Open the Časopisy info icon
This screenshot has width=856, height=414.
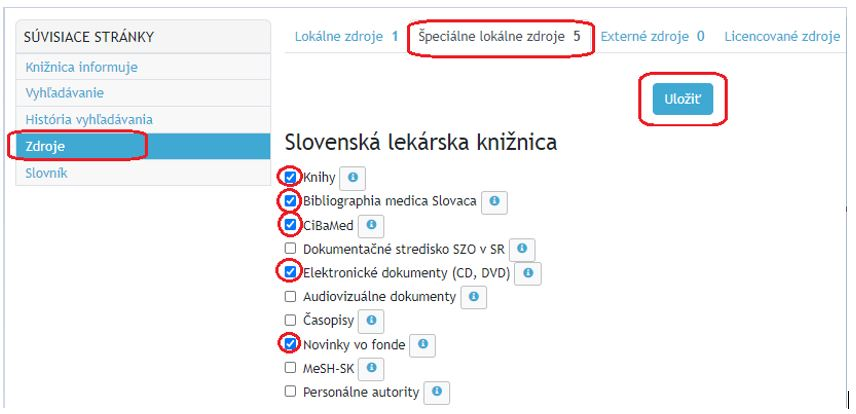[x=371, y=321]
